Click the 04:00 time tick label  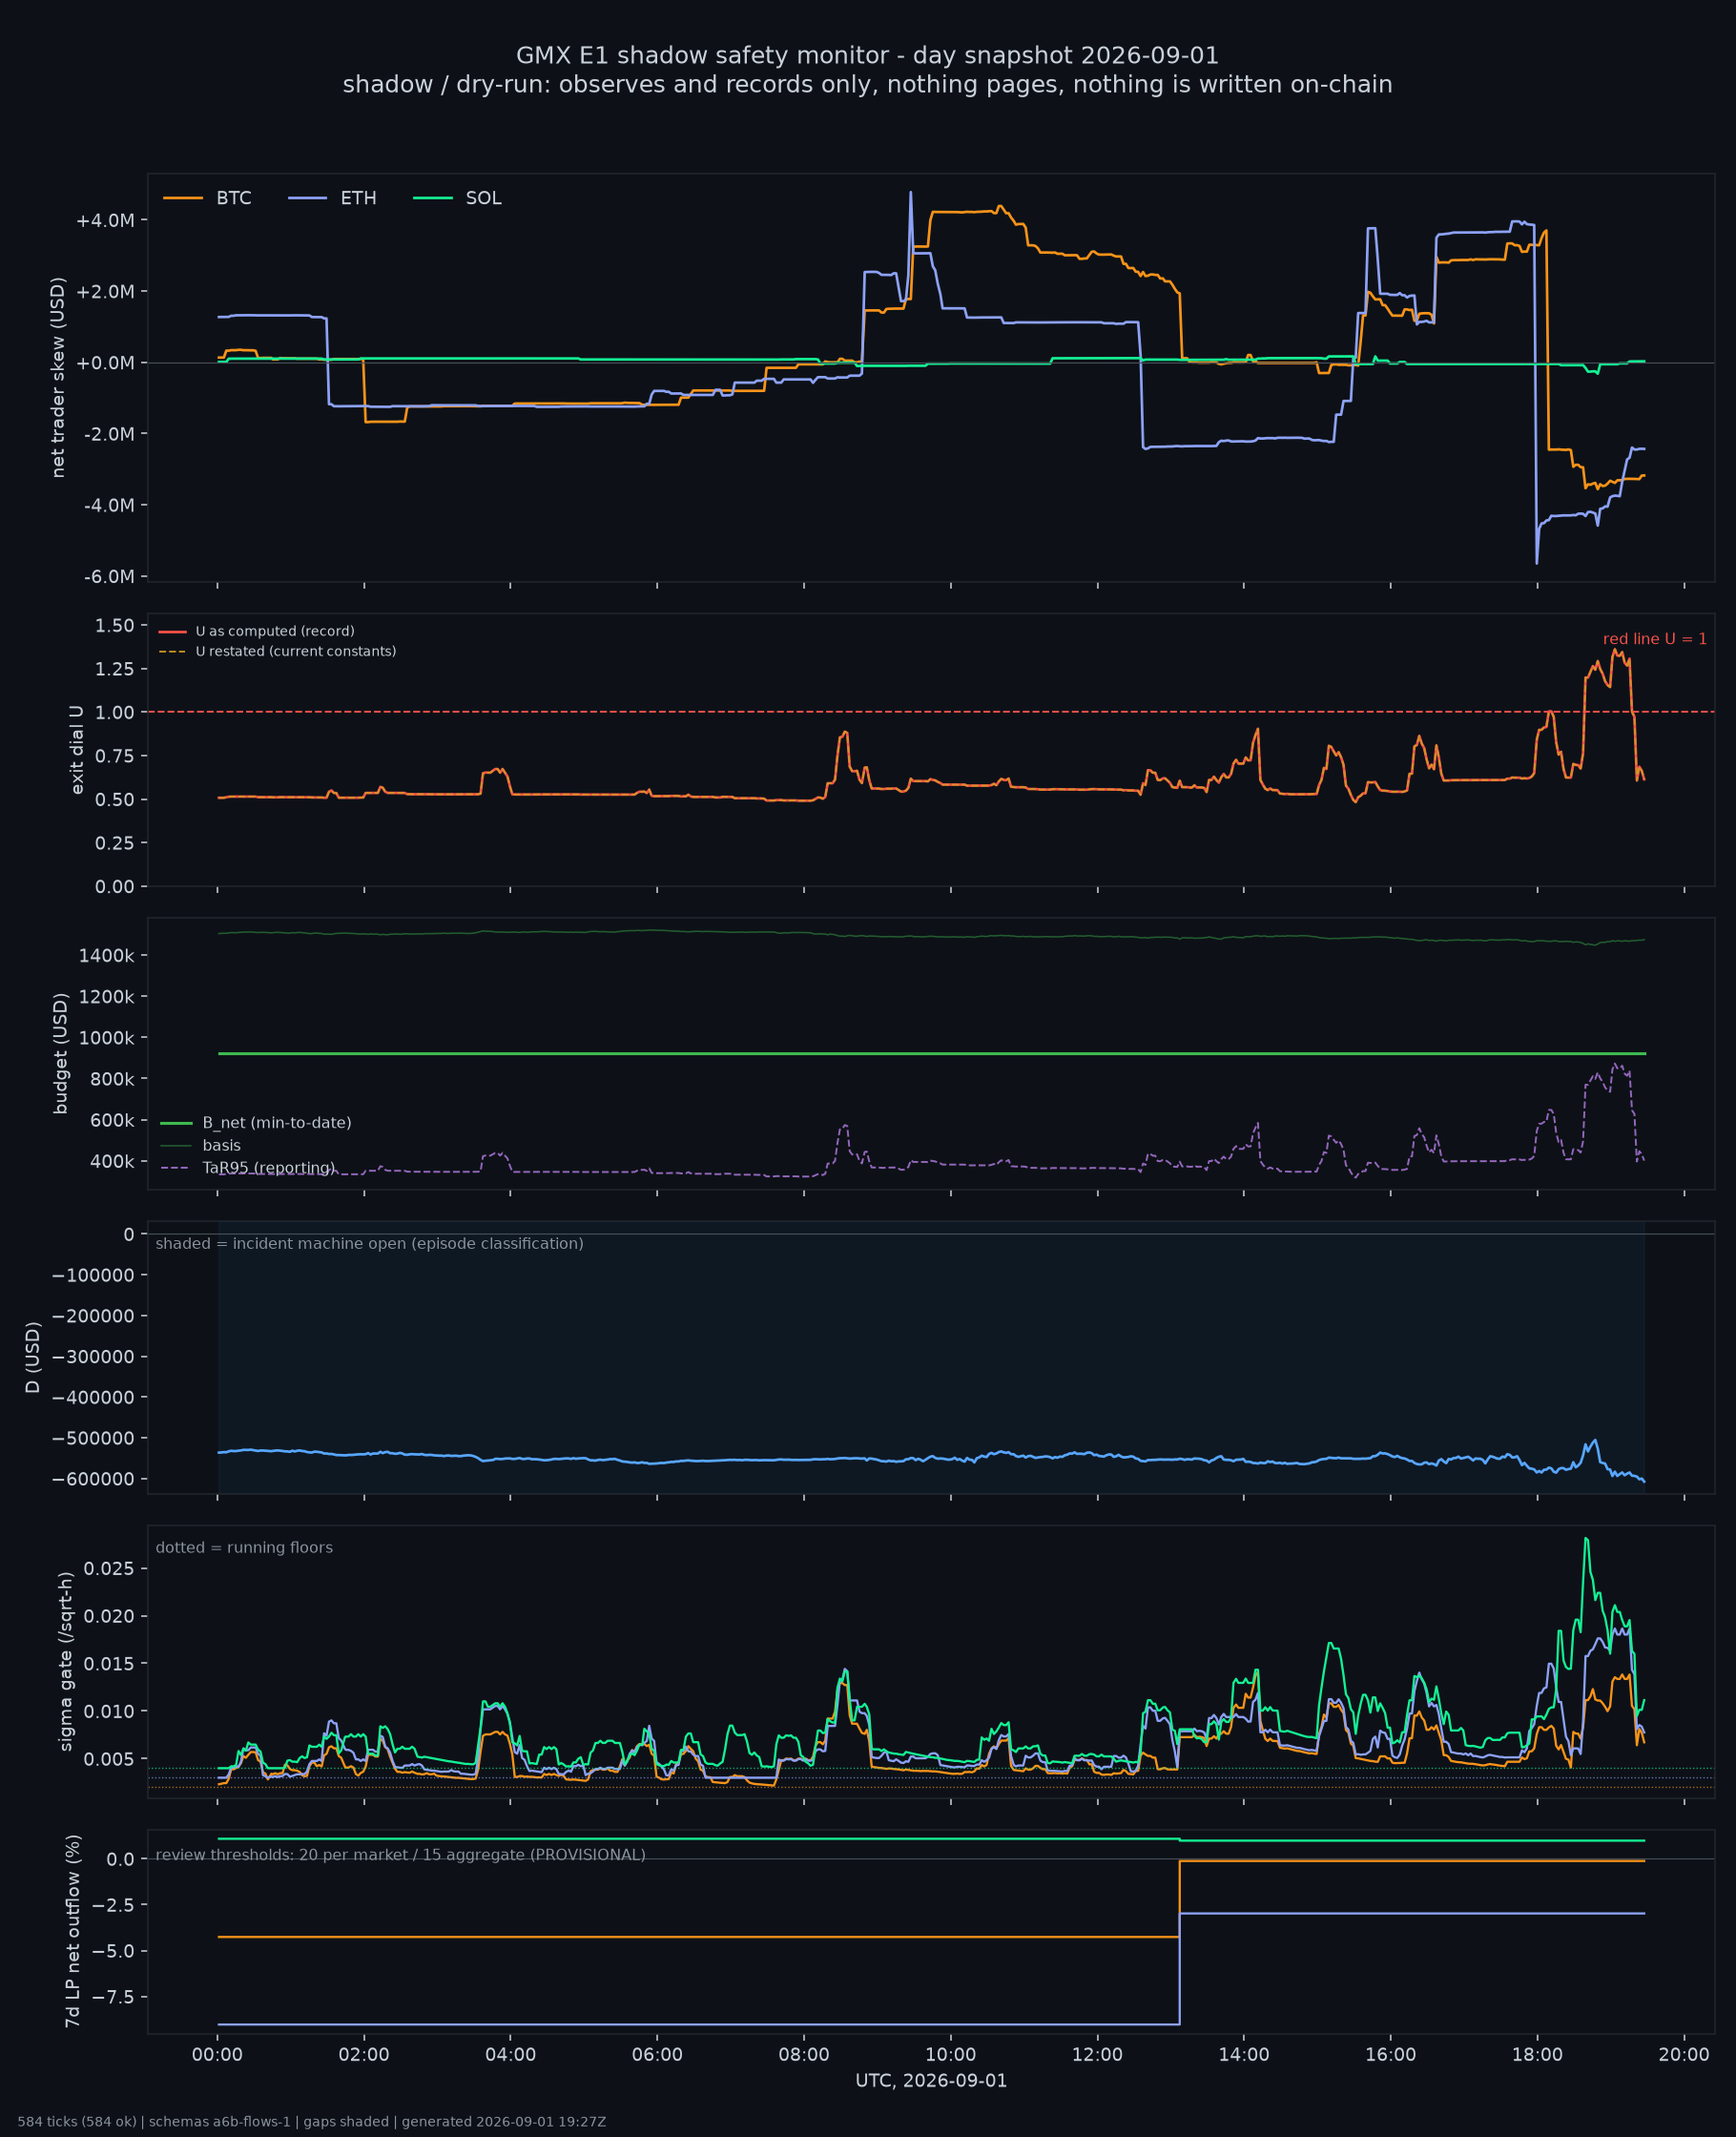(x=510, y=2055)
